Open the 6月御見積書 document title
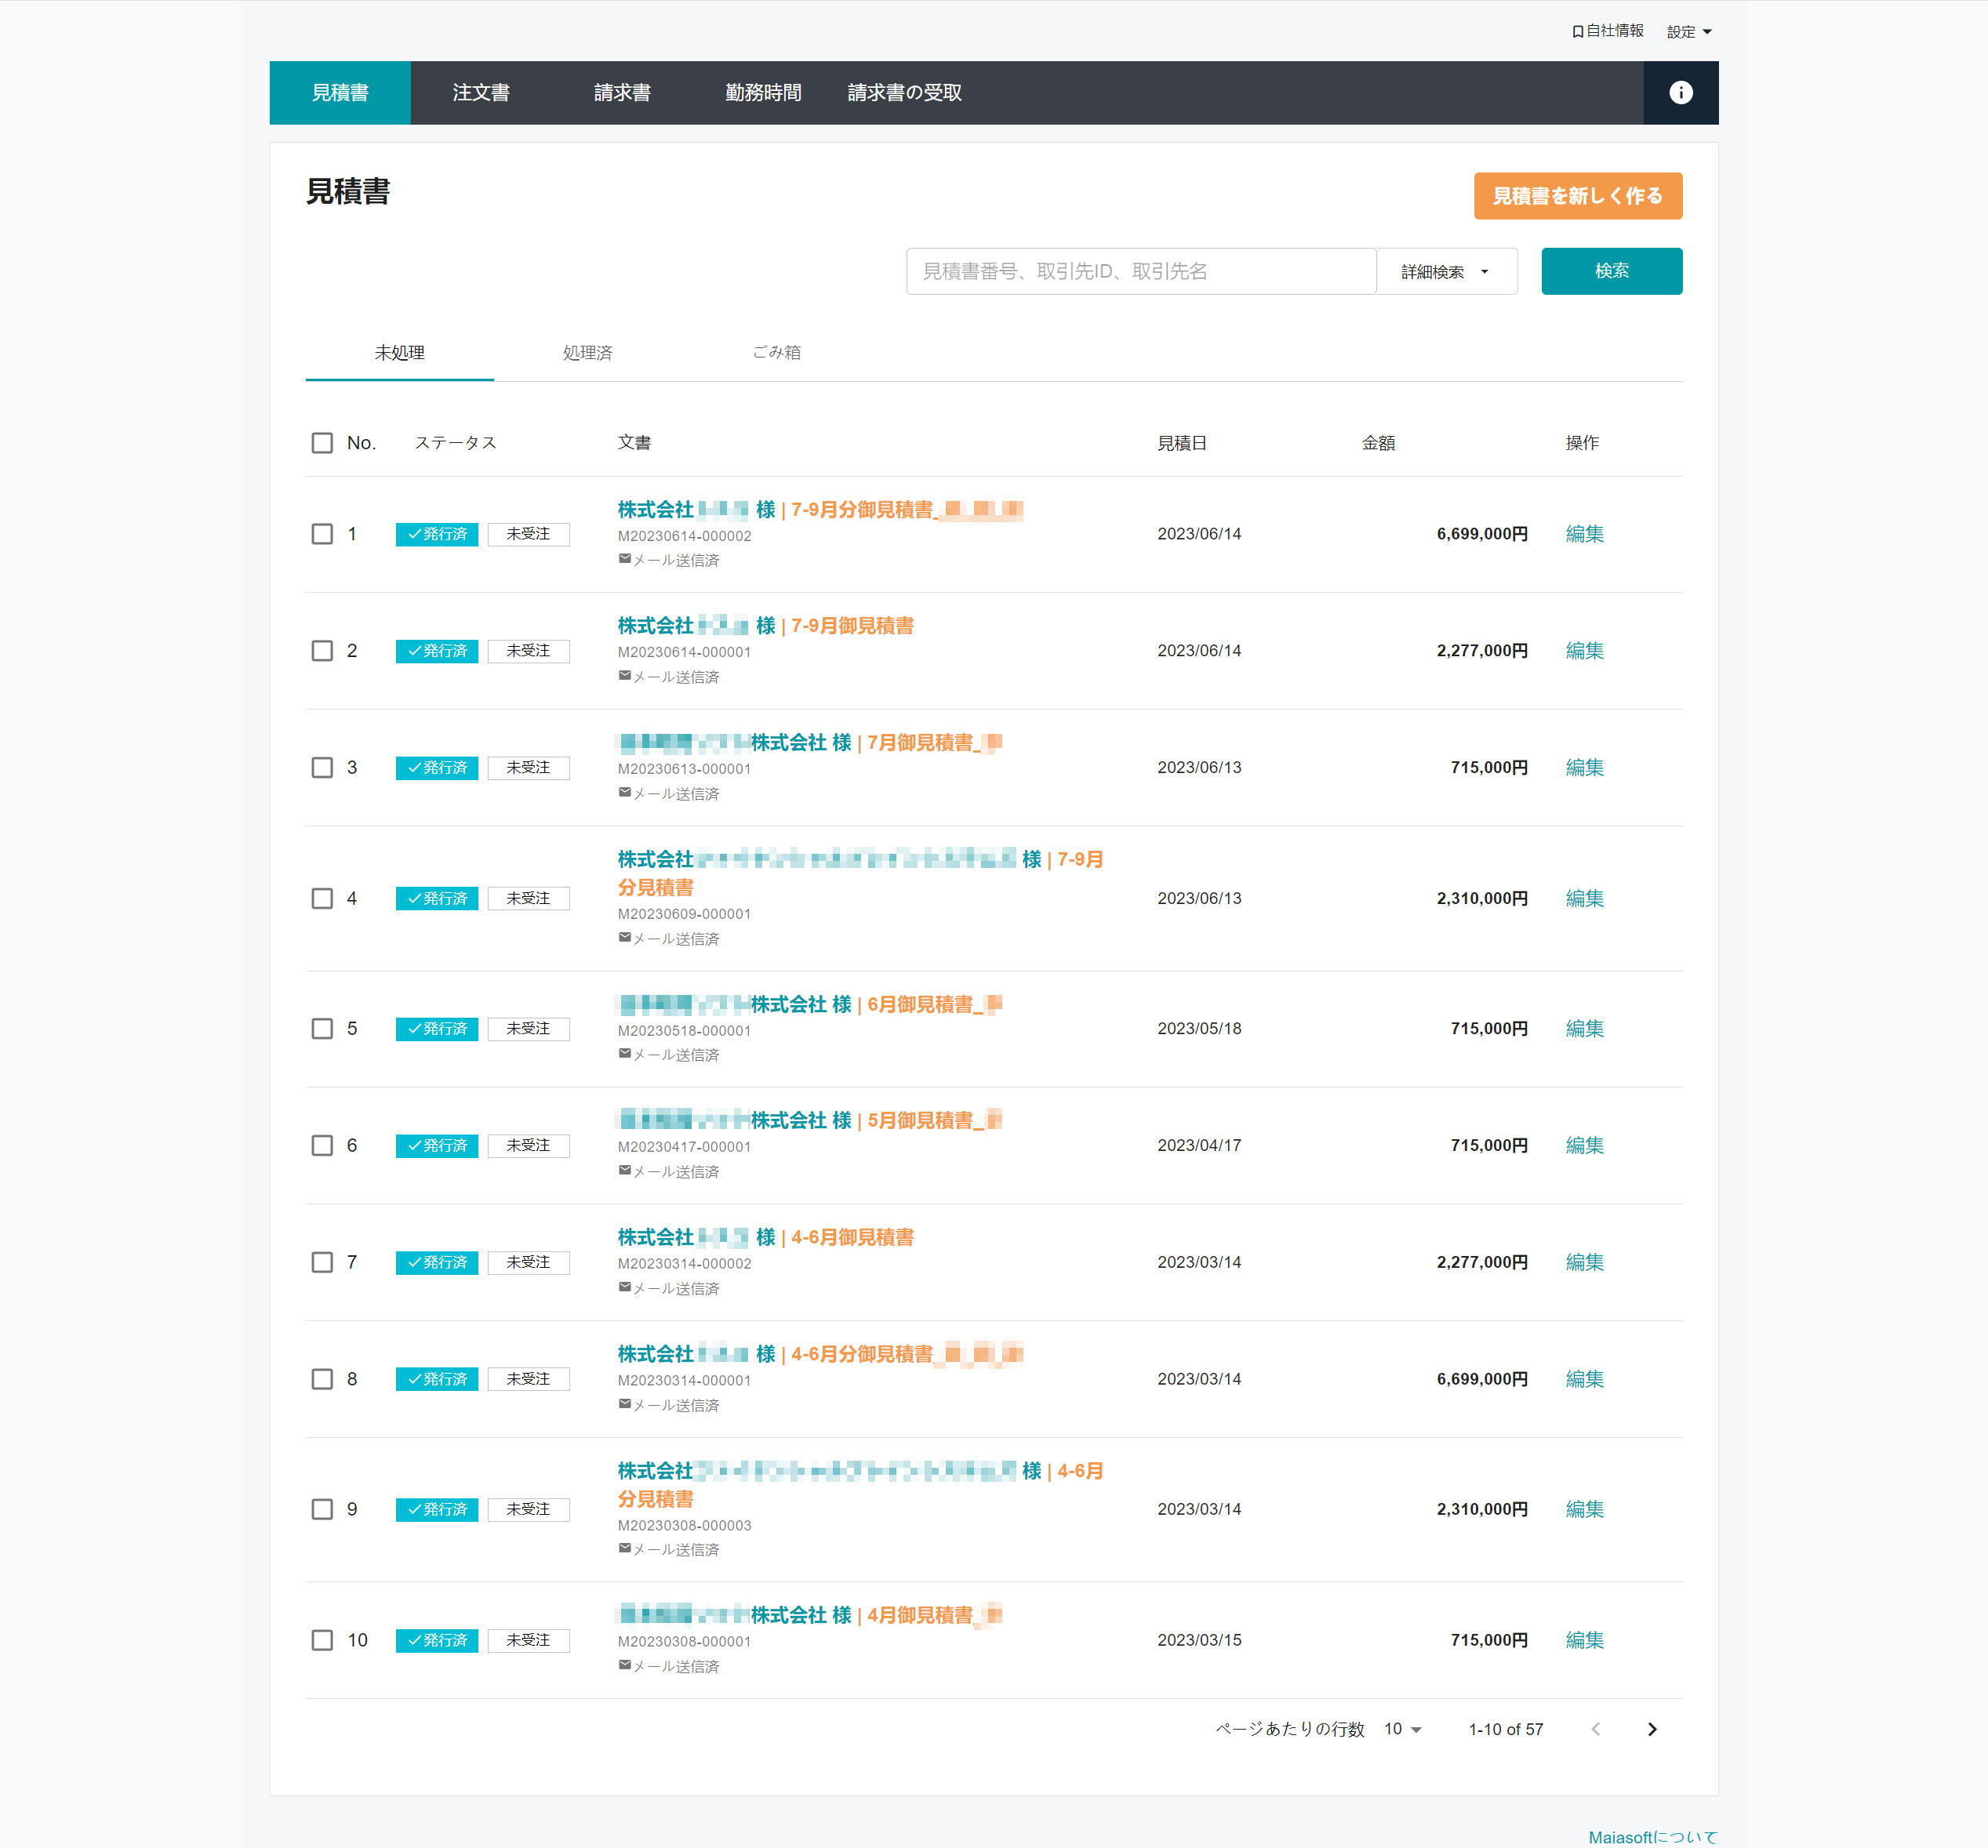 [x=933, y=1005]
